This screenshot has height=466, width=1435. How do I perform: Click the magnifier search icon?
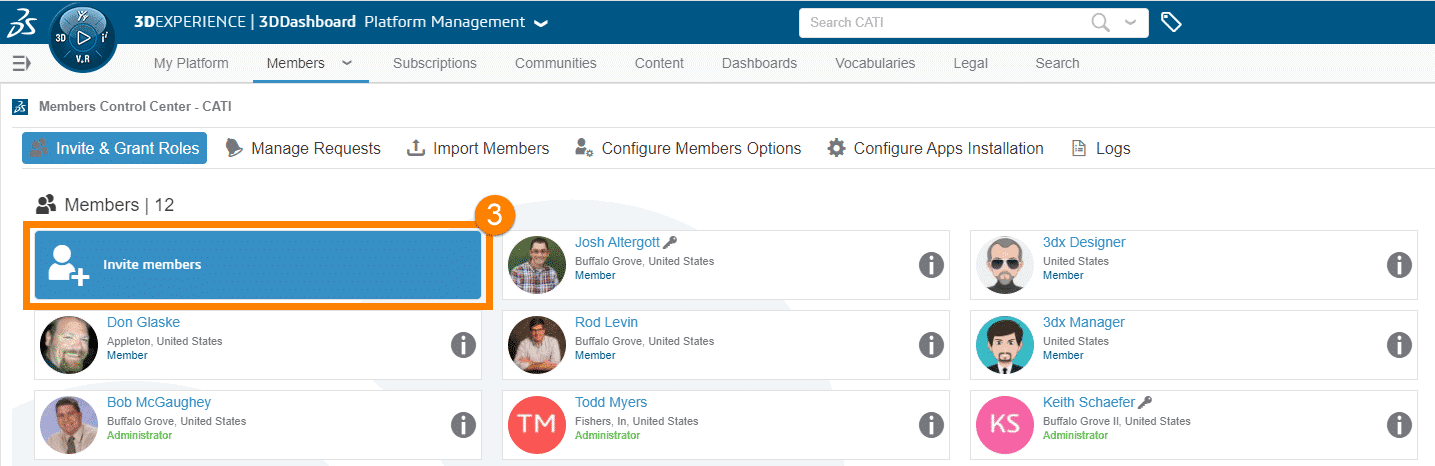click(1100, 22)
